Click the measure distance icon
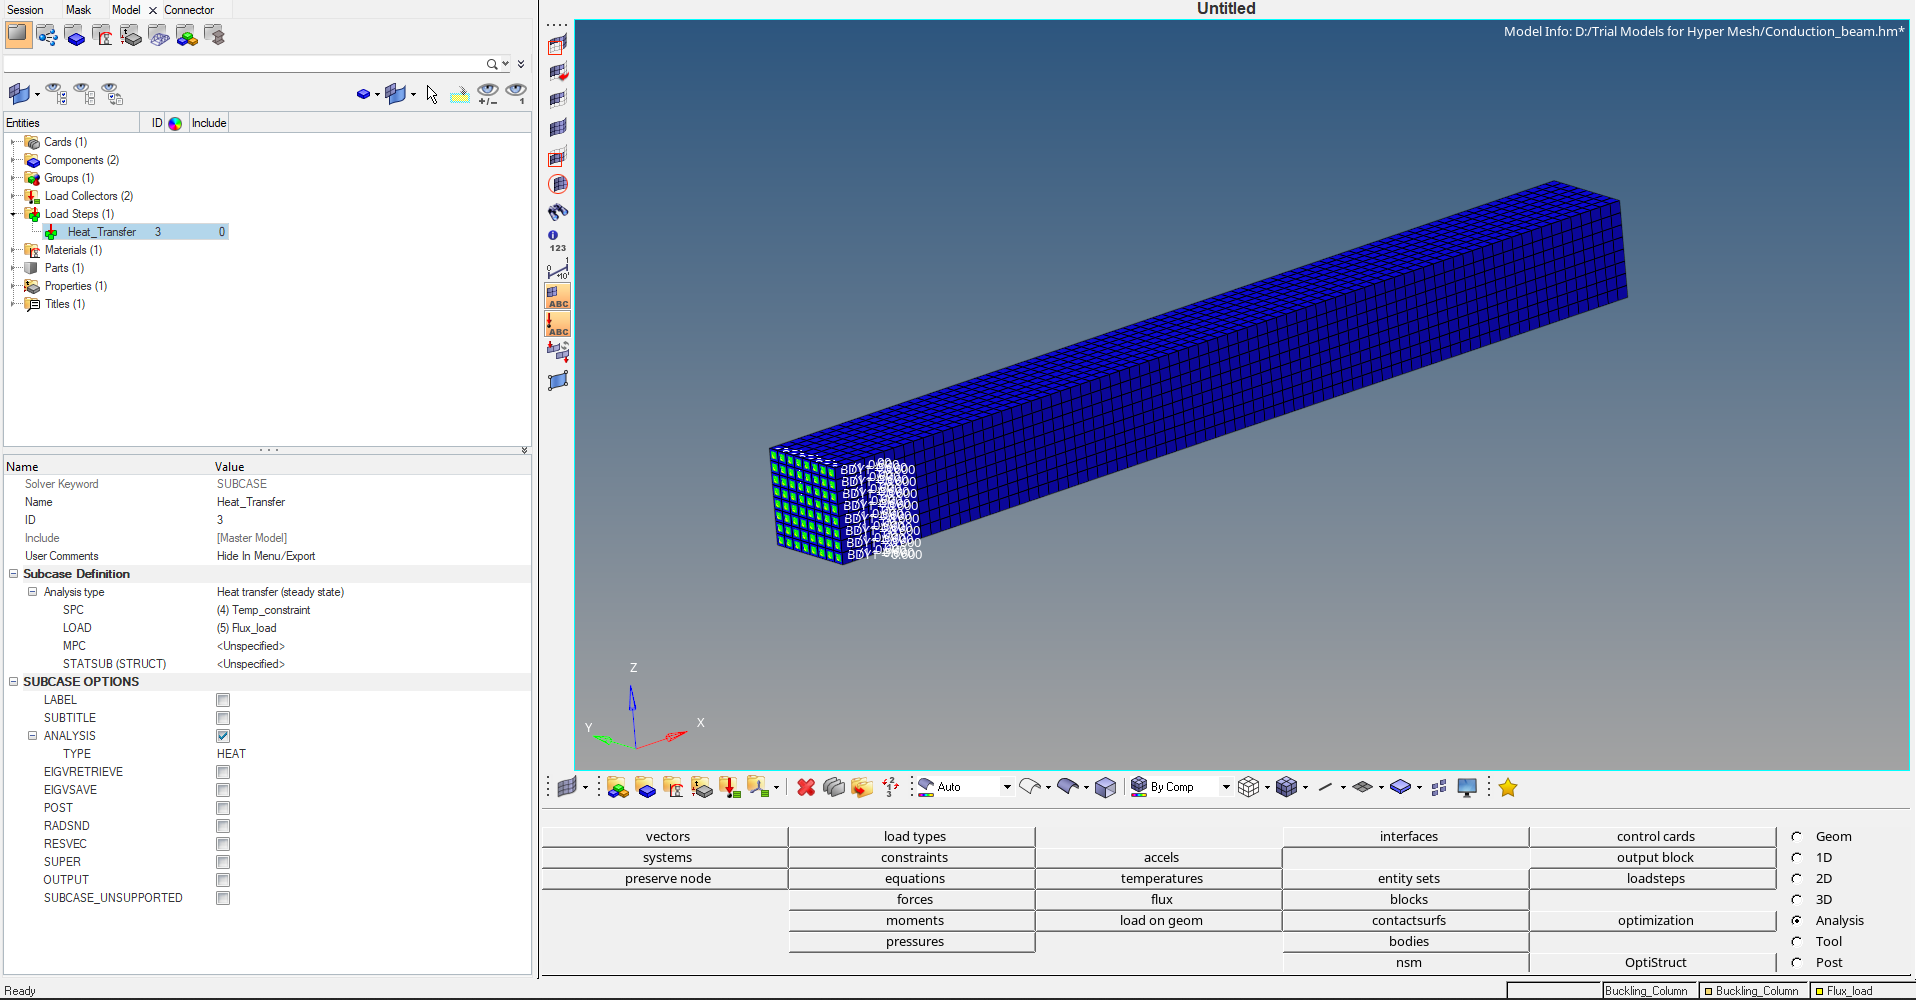The image size is (1916, 1000). click(x=558, y=269)
